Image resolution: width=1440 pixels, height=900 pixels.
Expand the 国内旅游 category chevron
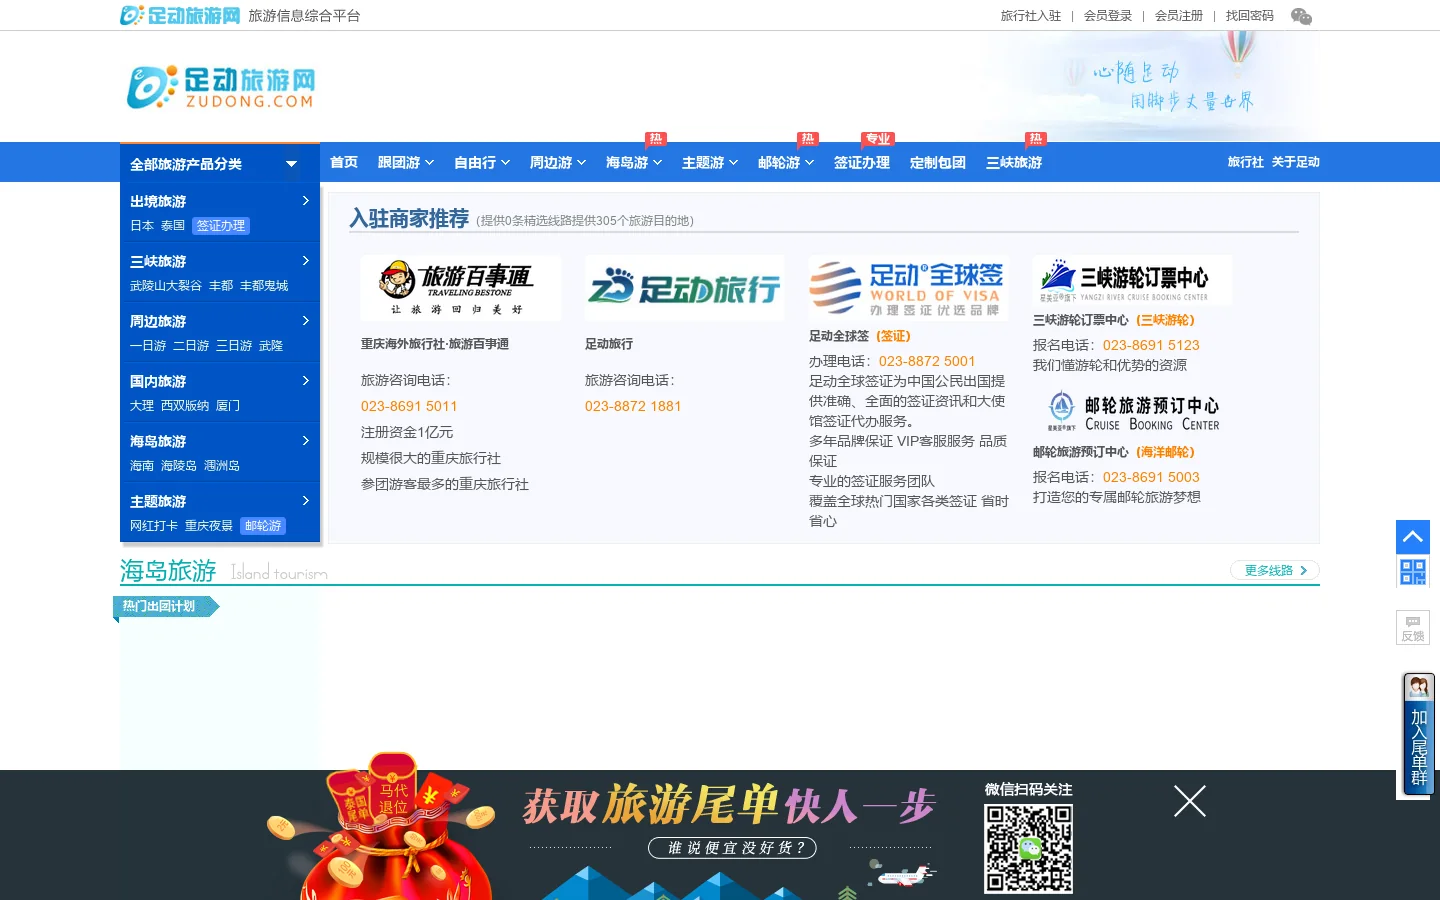click(306, 381)
